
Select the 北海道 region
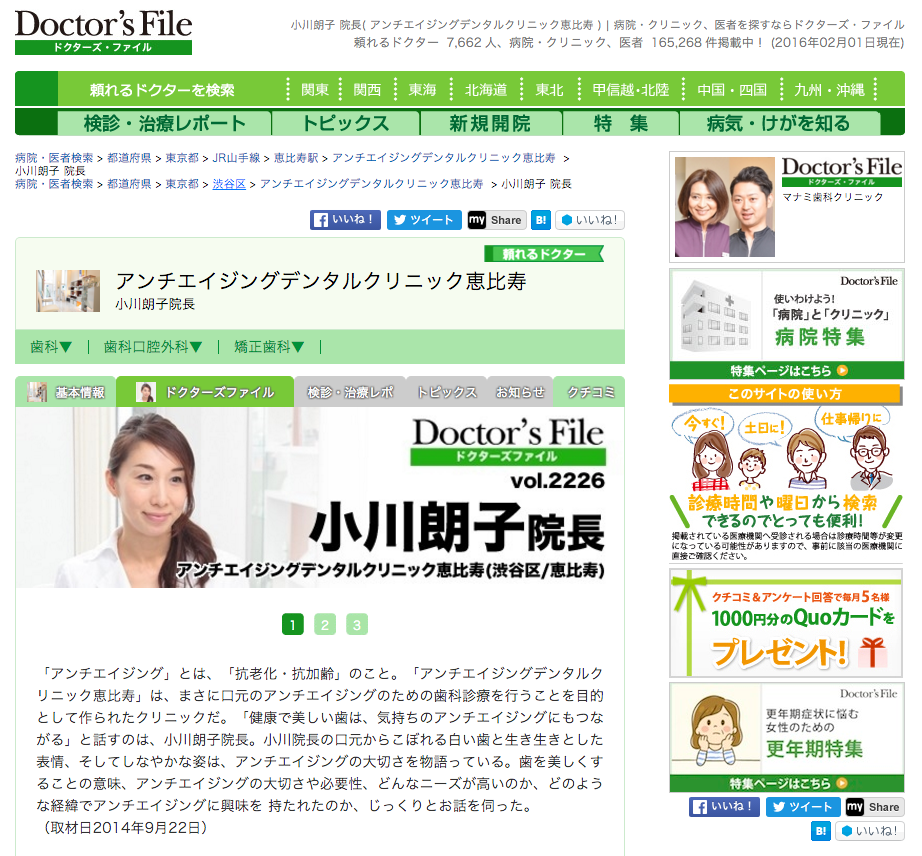(486, 89)
